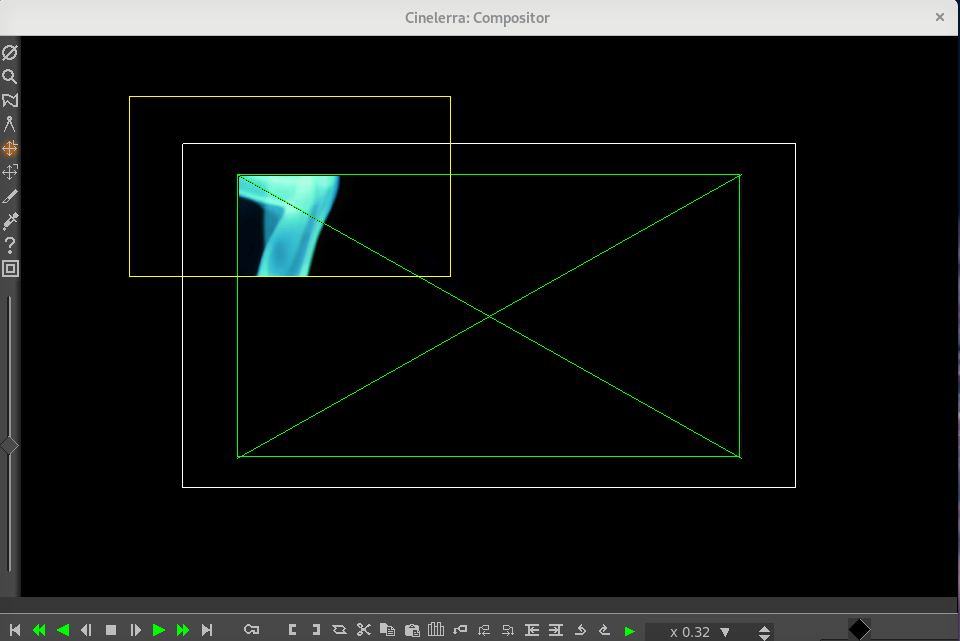Screen dimensions: 960x641
Task: Click the scissors cut icon
Action: coord(363,630)
